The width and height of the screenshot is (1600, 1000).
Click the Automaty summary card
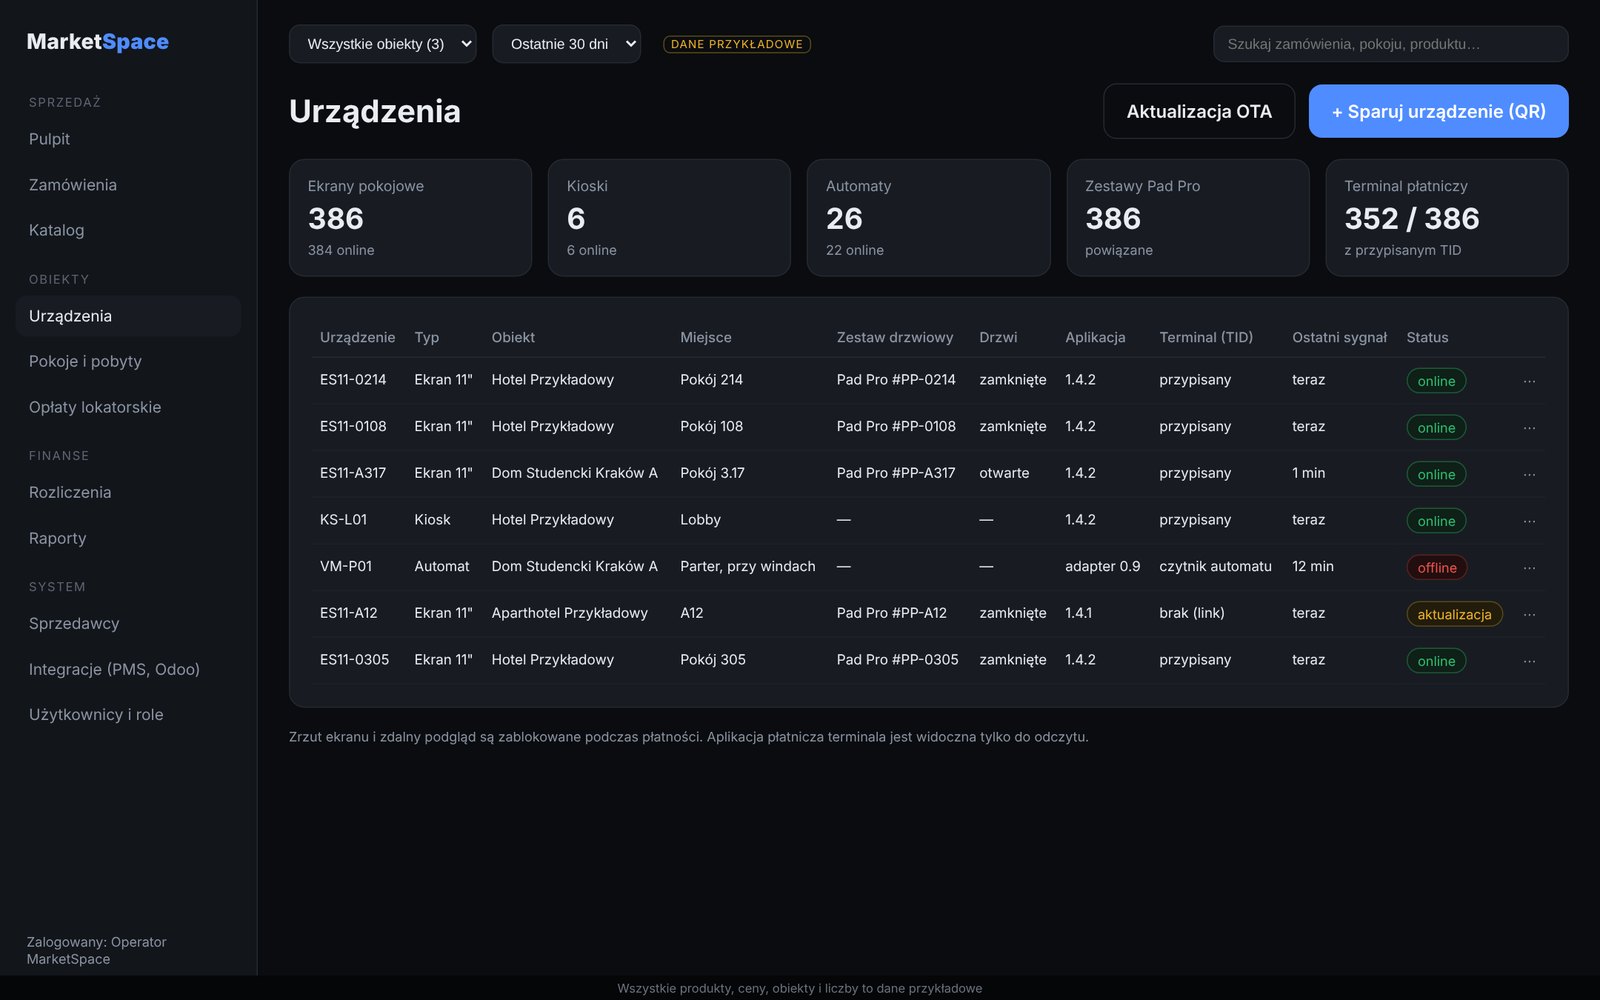coord(928,218)
